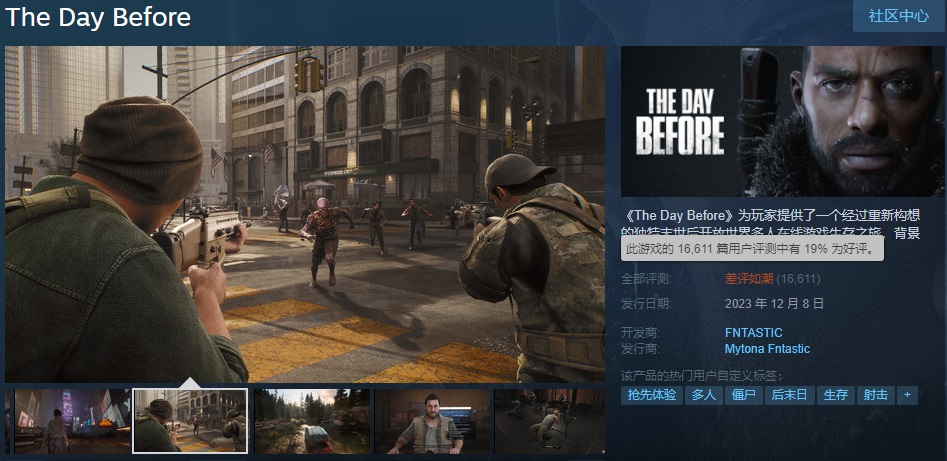
Task: Show the forest road car thumbnail
Action: click(311, 421)
